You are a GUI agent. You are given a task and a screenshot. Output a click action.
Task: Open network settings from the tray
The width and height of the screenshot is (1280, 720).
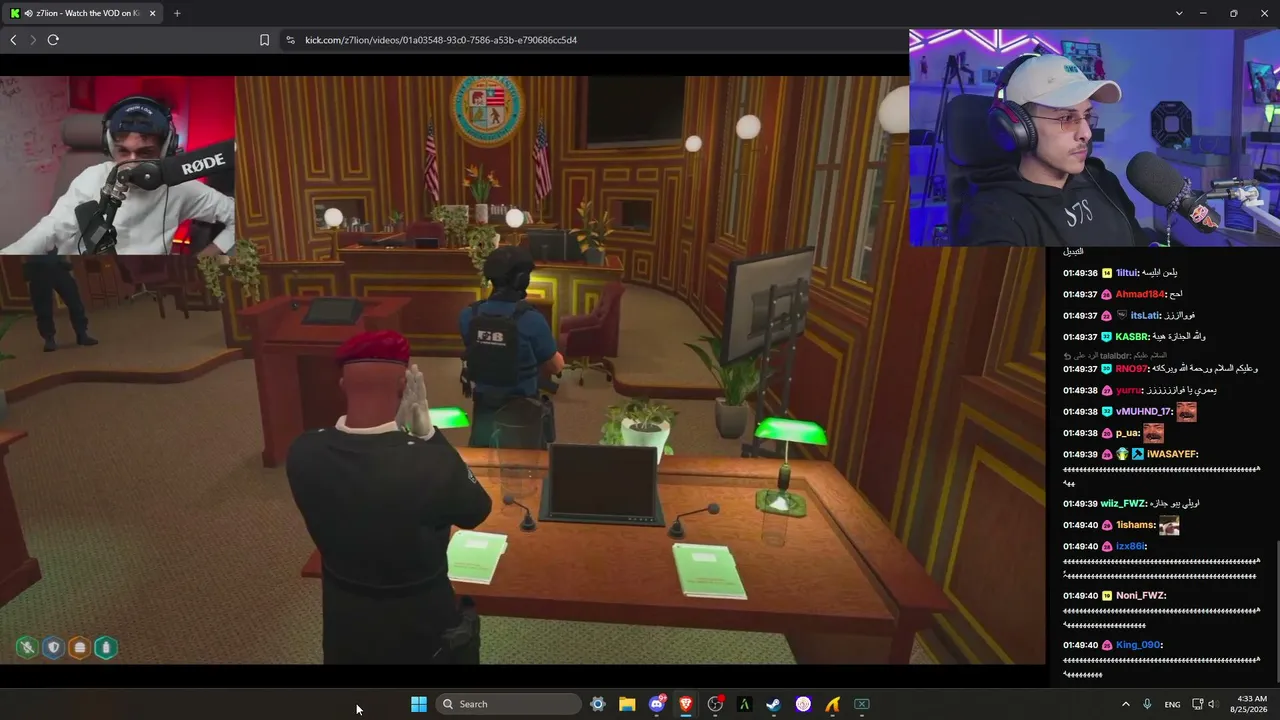[x=1198, y=704]
